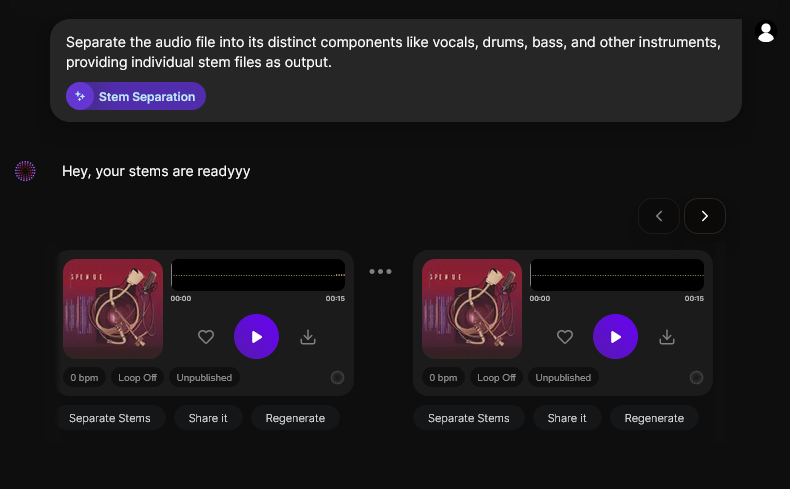Select the round indicator on first track card

tap(338, 378)
